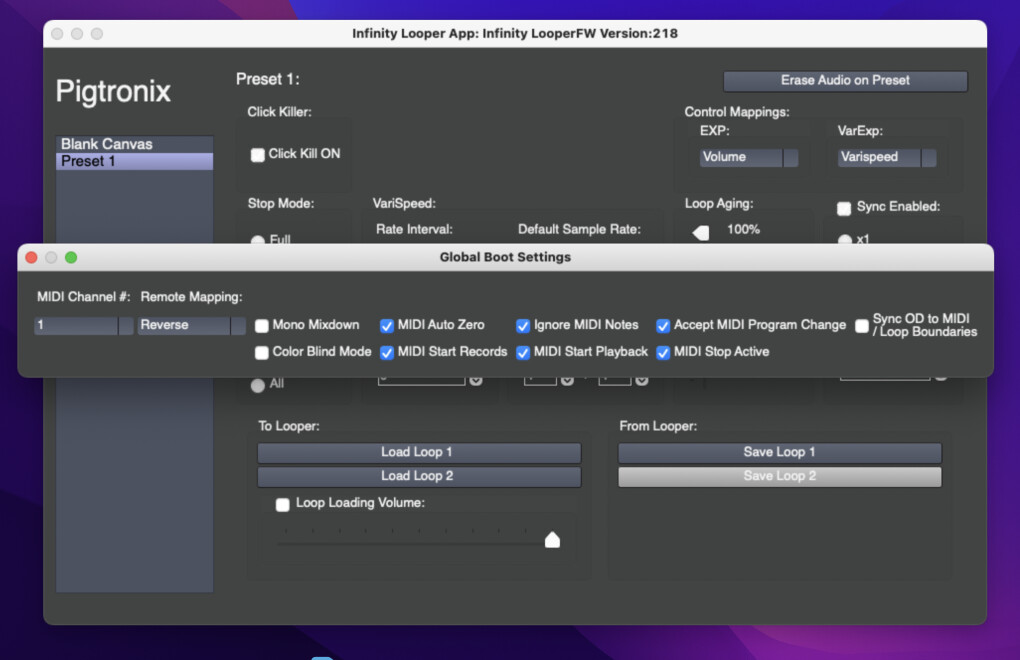
Task: Enable Sync OD to MIDI / Loop Boundaries
Action: pos(862,326)
